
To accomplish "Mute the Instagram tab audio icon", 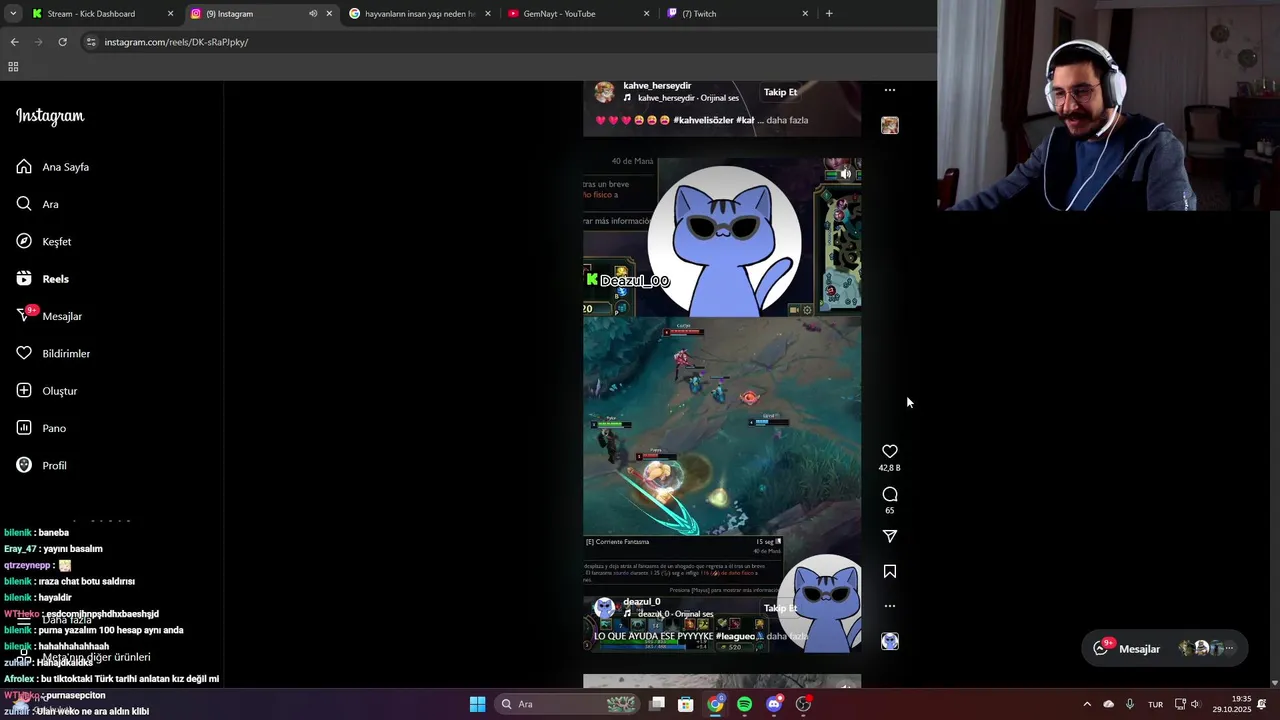I will click(x=313, y=14).
